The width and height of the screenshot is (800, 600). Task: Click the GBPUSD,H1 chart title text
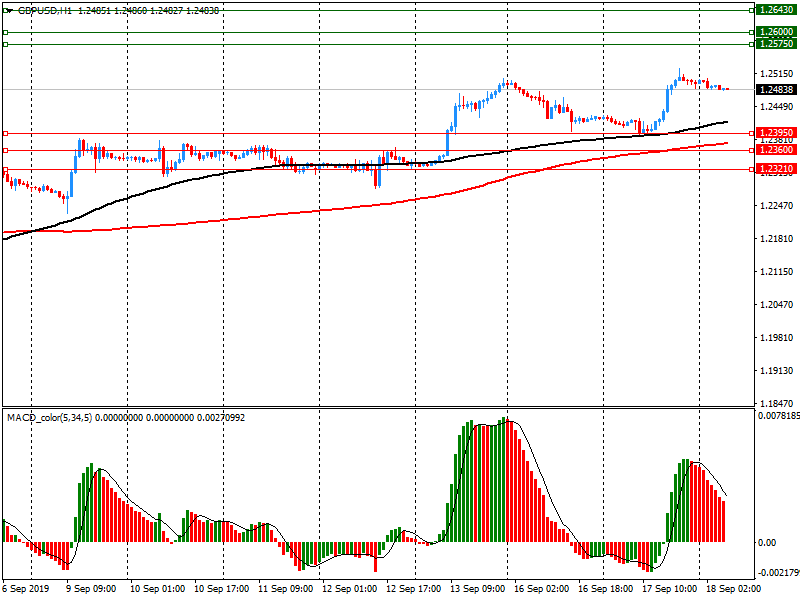click(45, 11)
